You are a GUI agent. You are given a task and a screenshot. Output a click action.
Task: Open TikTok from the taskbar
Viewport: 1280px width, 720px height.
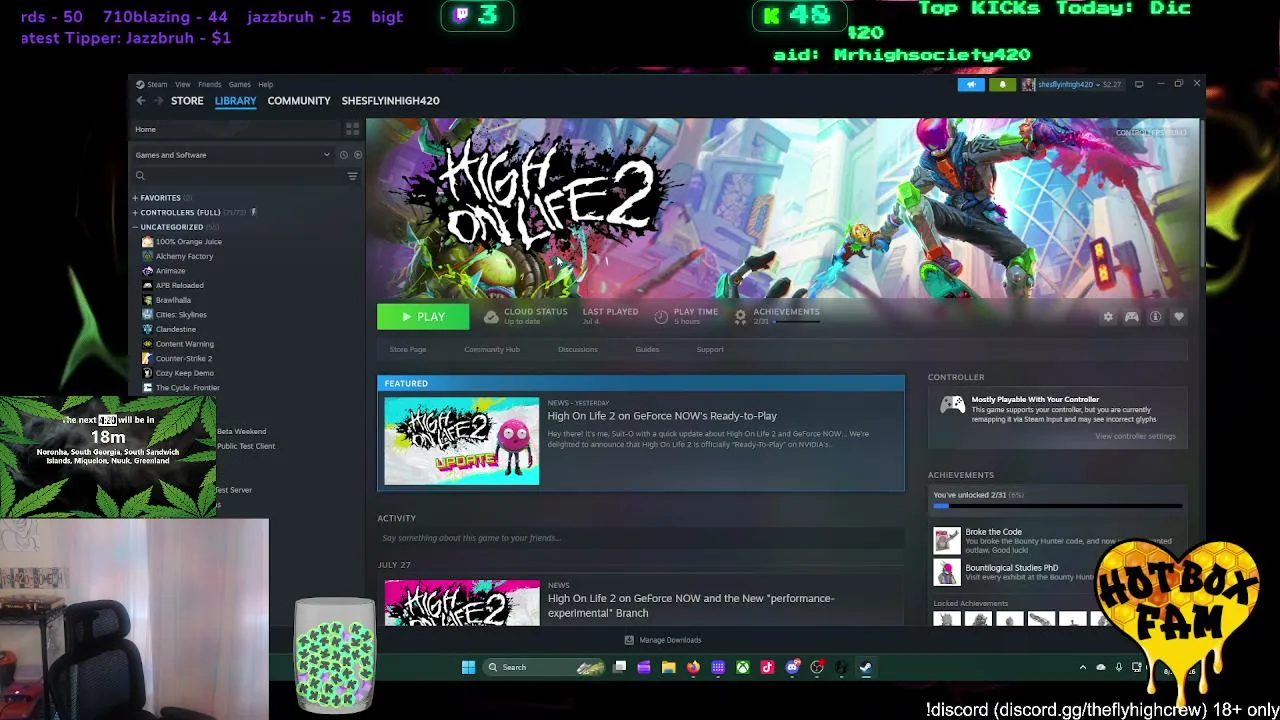point(767,667)
